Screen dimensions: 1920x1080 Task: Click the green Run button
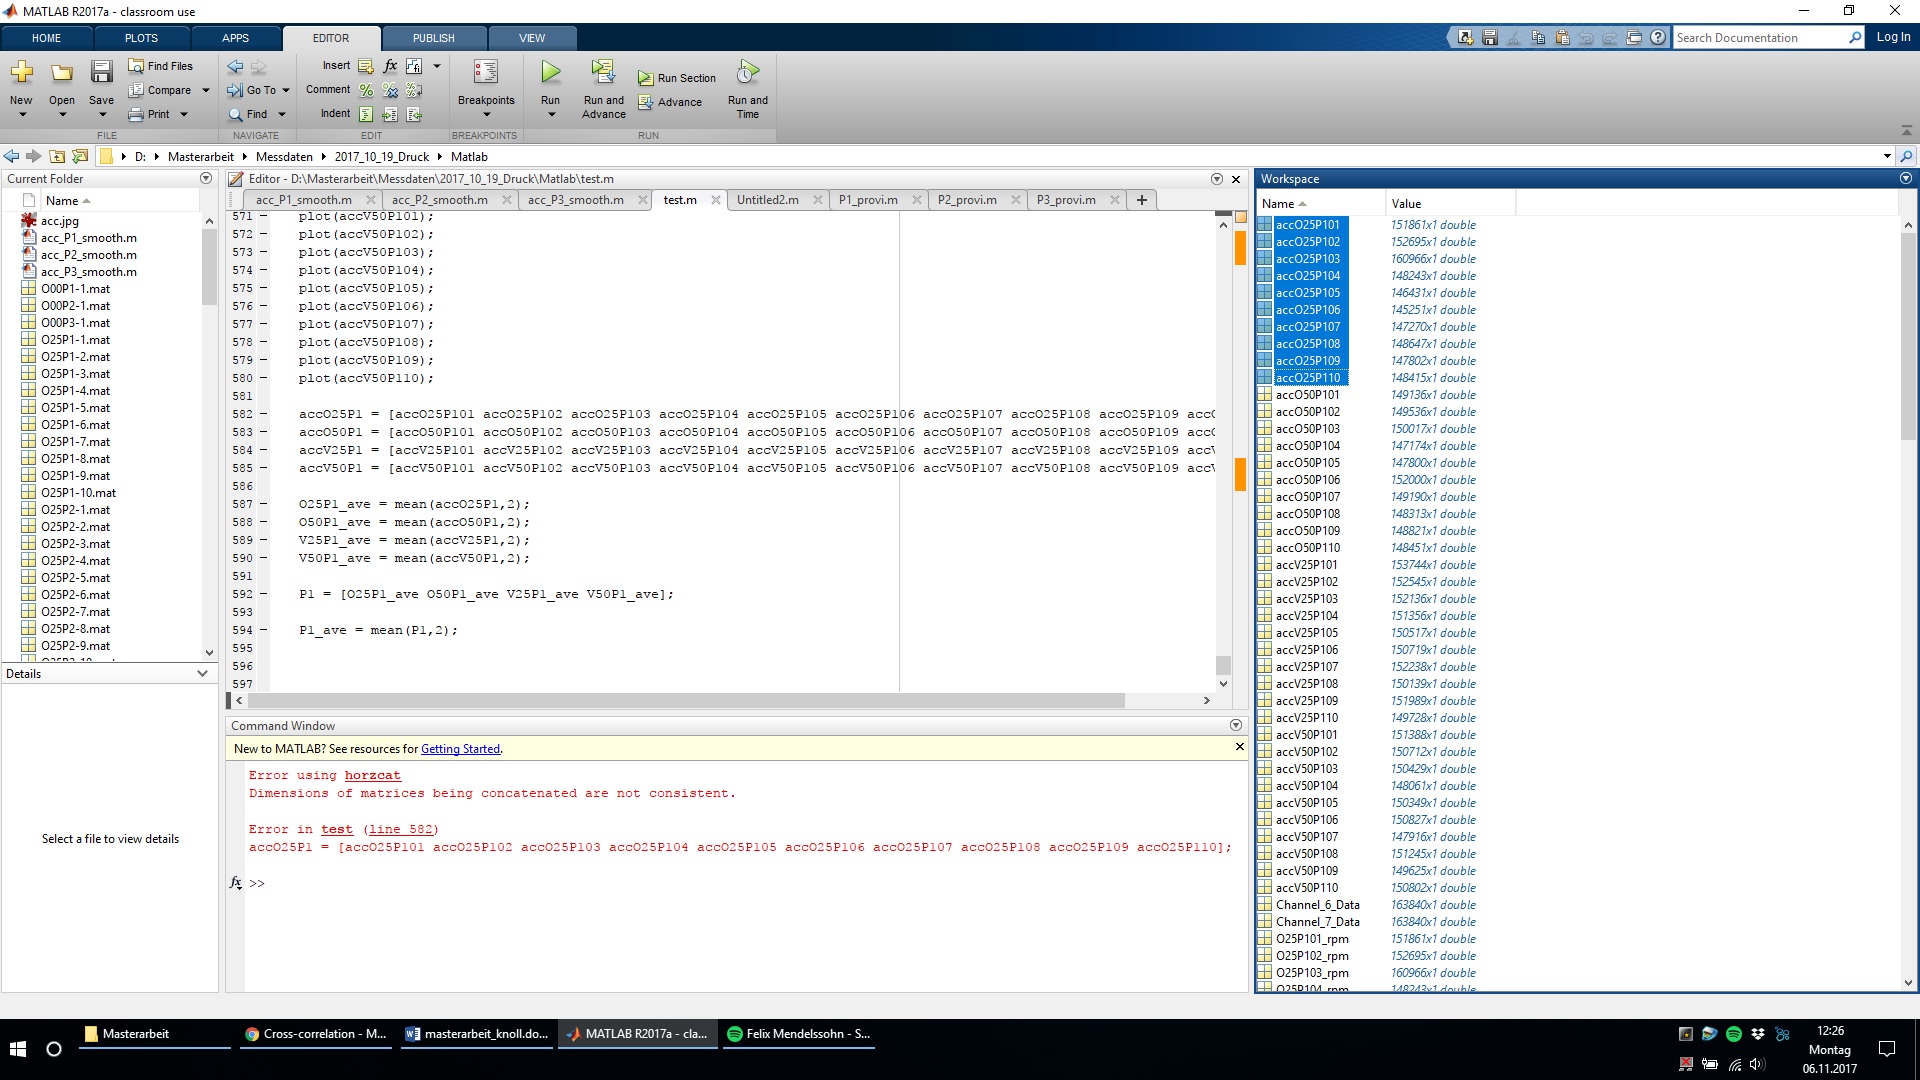(550, 73)
